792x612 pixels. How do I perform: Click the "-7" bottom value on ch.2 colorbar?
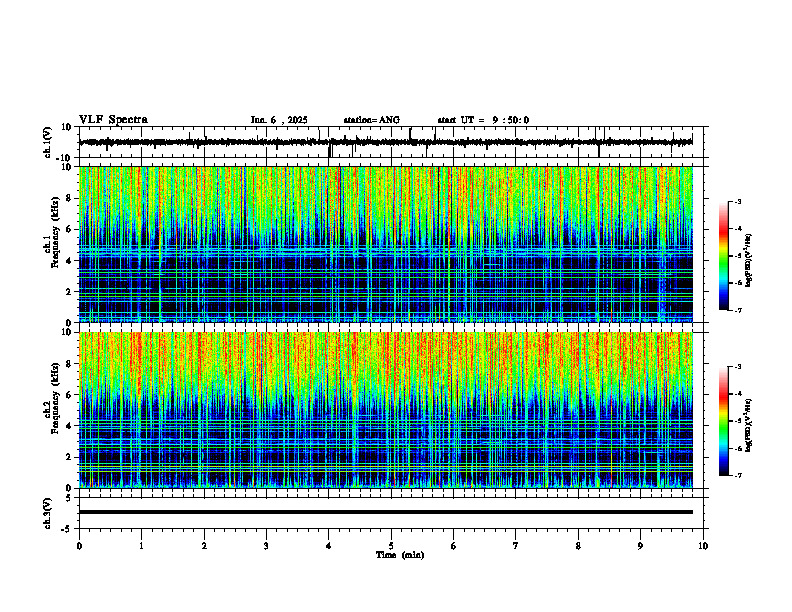(x=738, y=475)
